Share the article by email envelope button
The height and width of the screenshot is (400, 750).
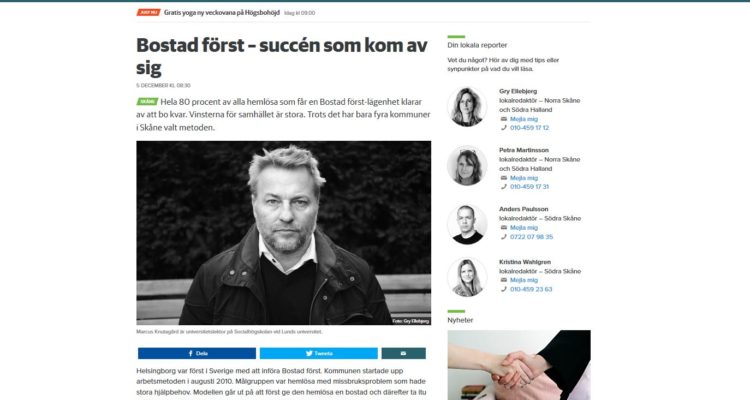click(403, 353)
